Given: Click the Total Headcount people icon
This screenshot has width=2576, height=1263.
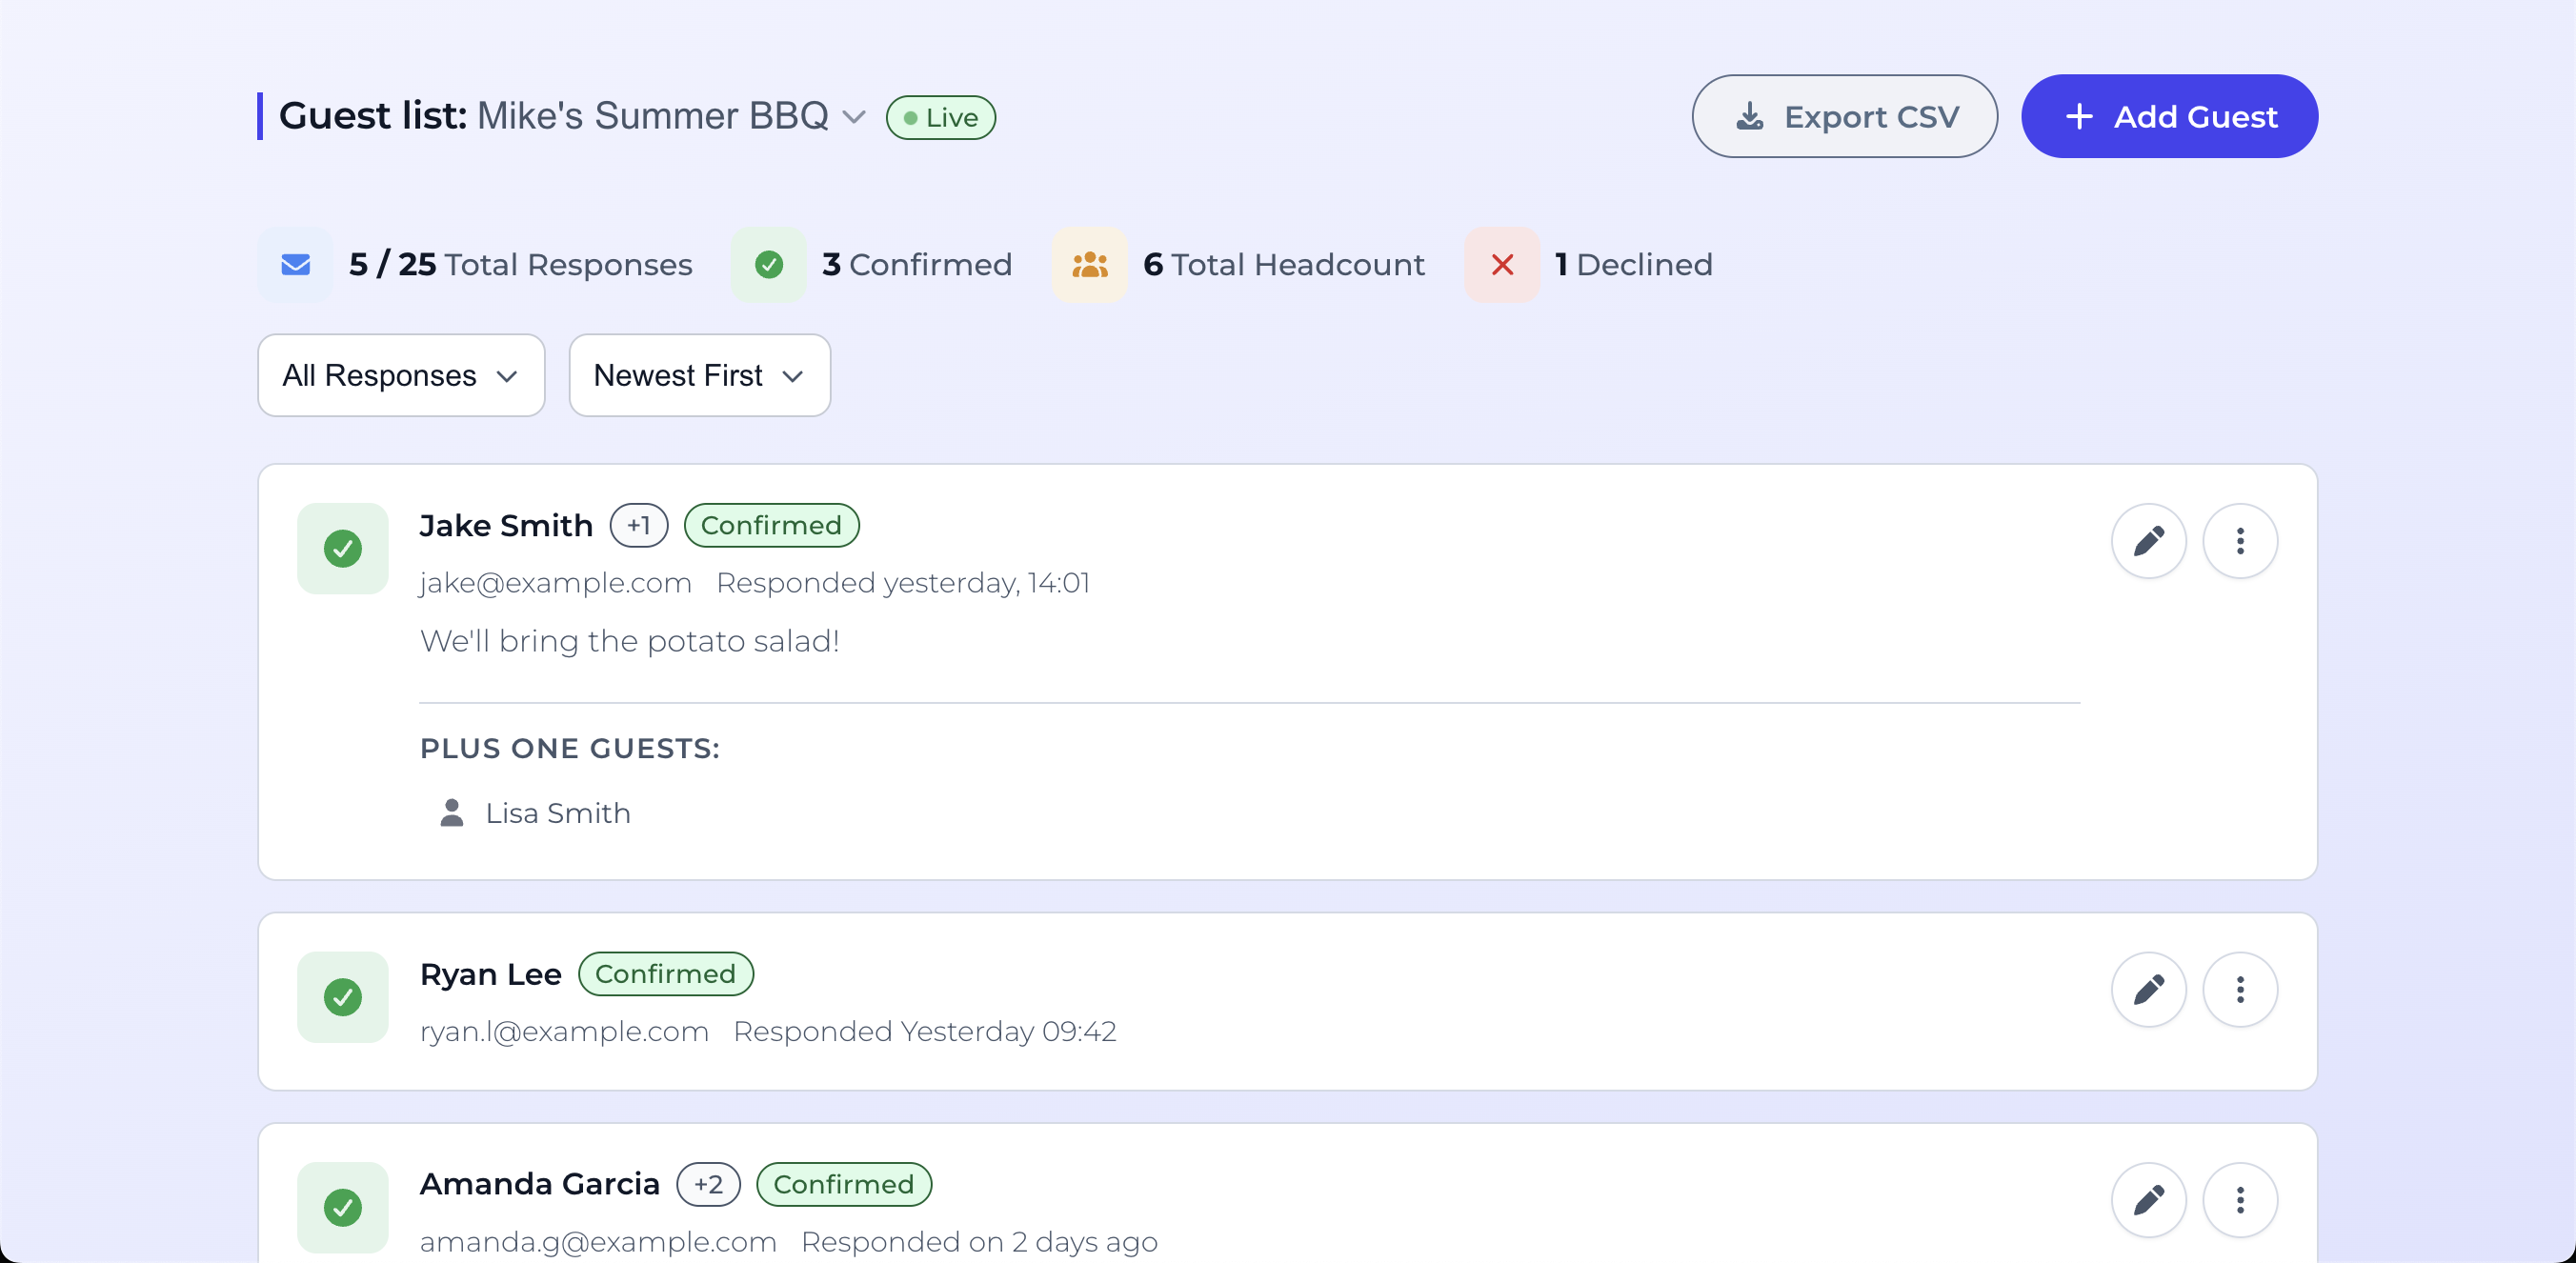Looking at the screenshot, I should coord(1089,265).
